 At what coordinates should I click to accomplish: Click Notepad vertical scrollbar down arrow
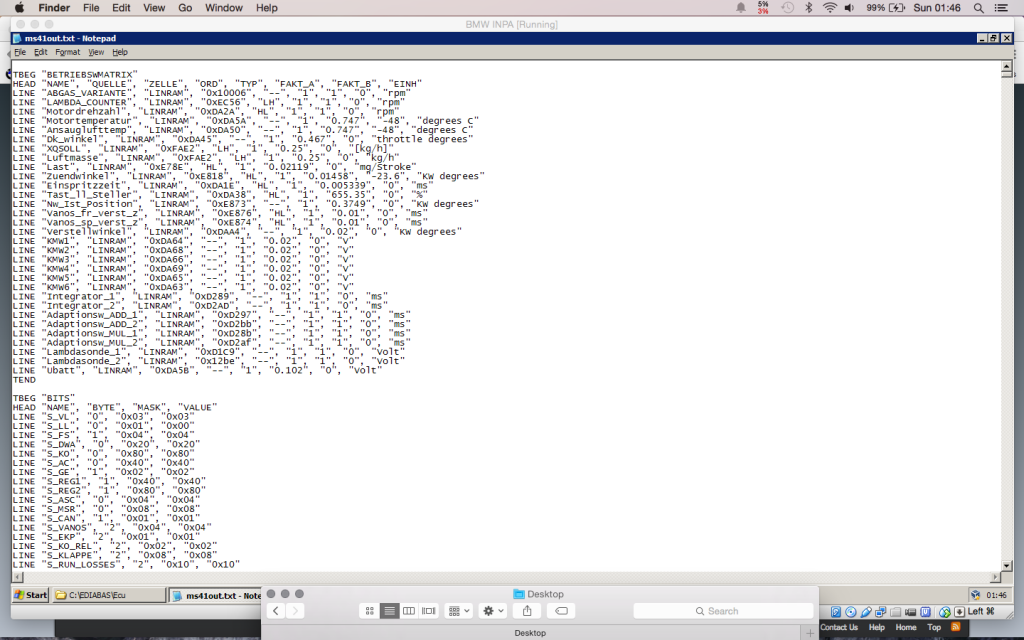coord(1005,564)
